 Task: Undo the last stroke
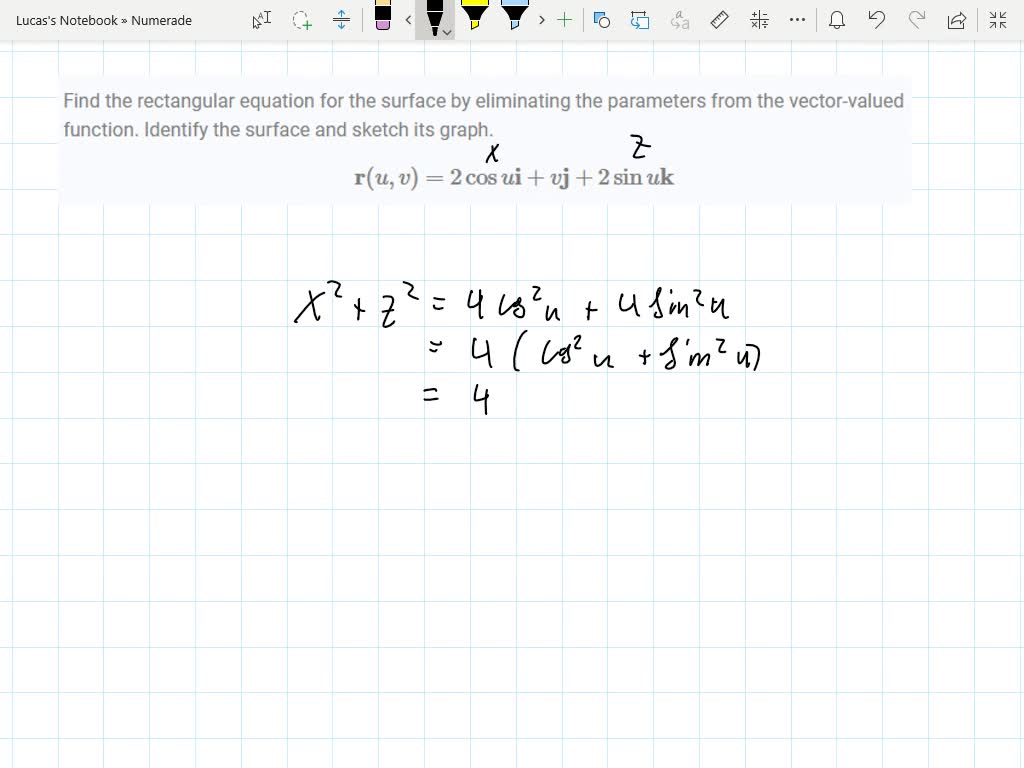click(877, 19)
